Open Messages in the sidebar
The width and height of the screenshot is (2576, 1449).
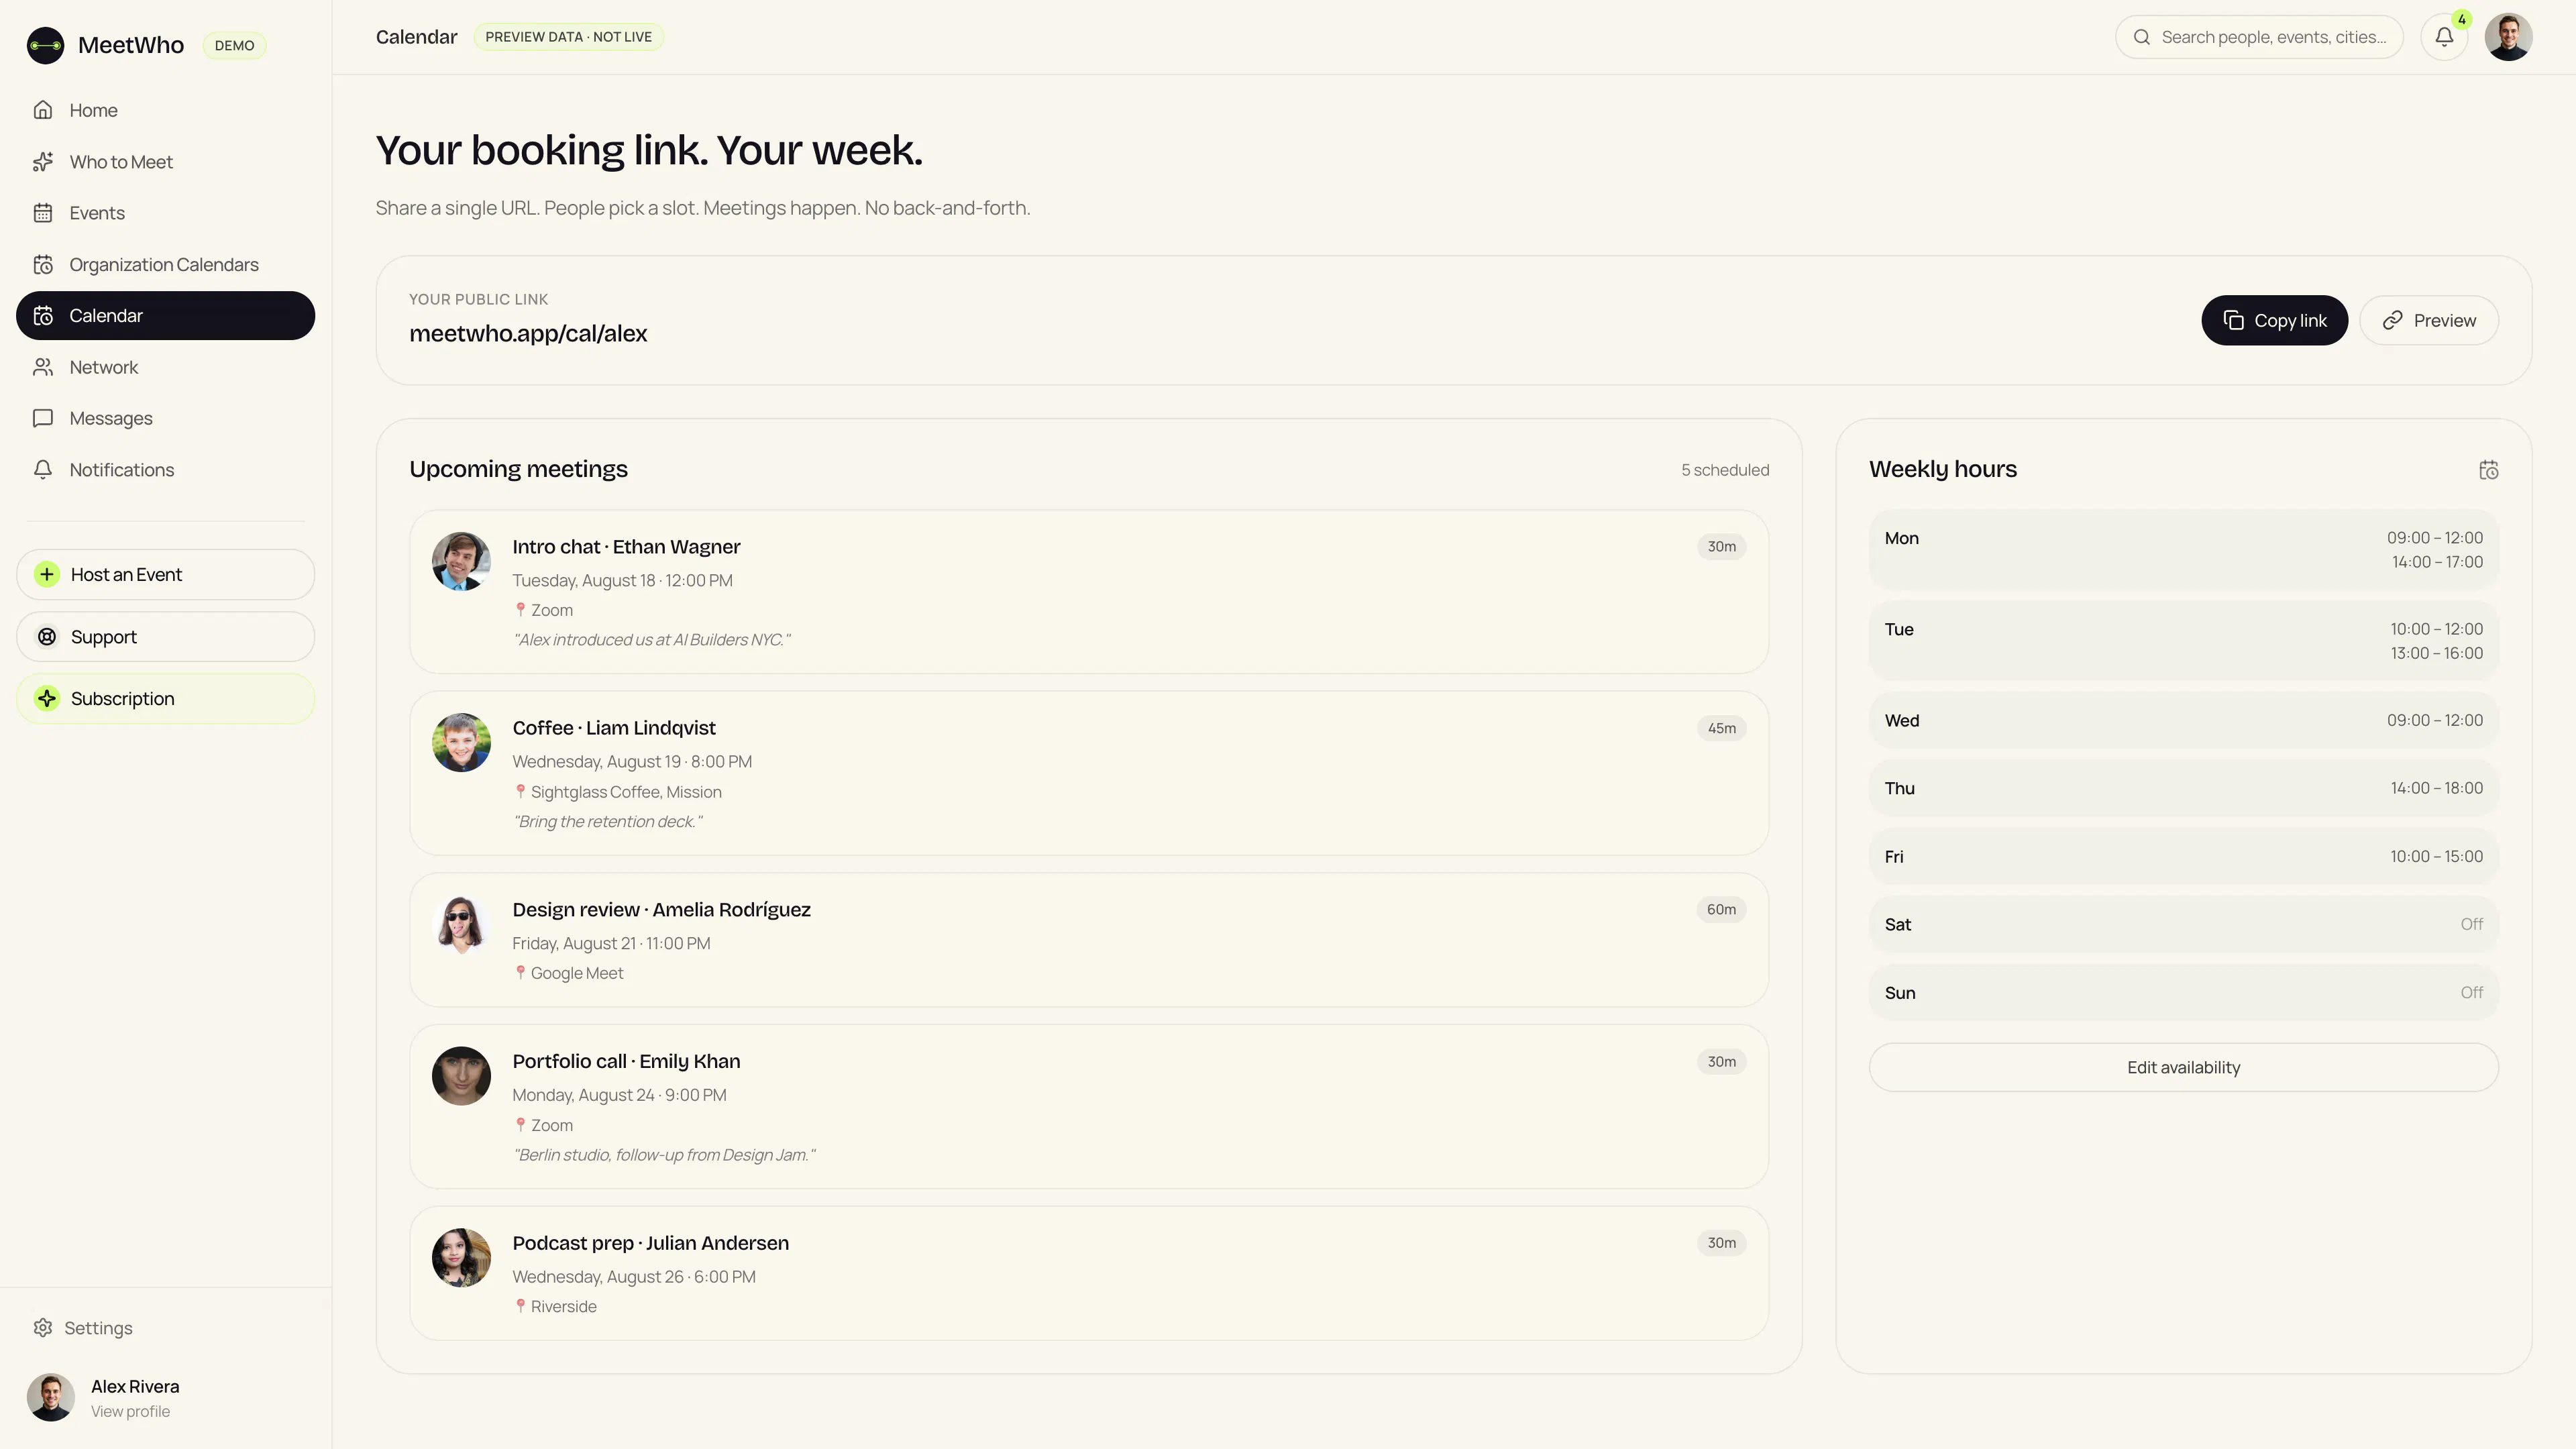[x=165, y=418]
